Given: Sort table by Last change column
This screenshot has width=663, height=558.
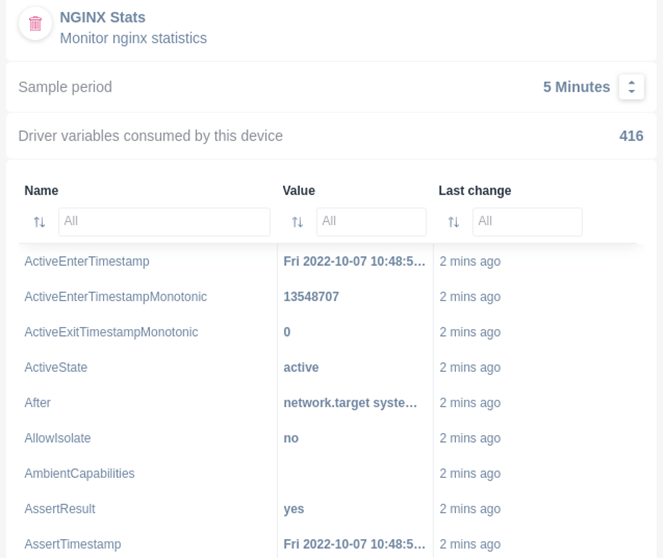Looking at the screenshot, I should click(453, 222).
